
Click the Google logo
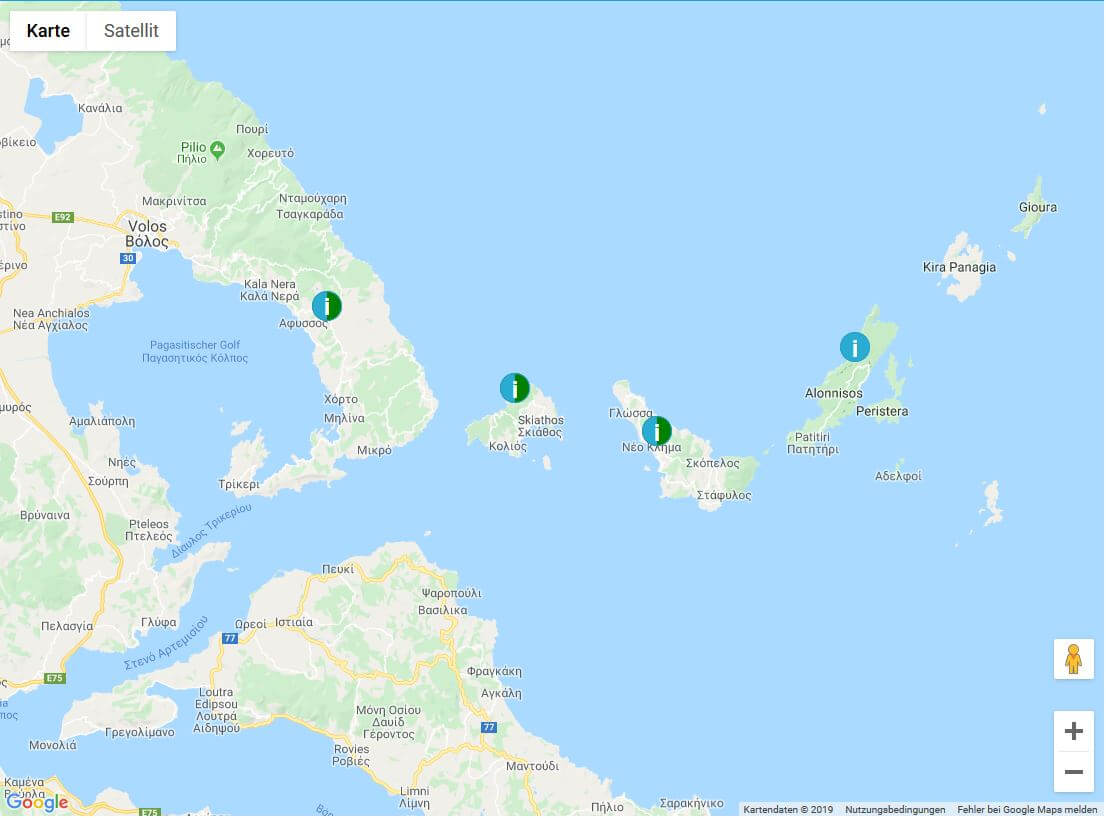click(x=37, y=802)
